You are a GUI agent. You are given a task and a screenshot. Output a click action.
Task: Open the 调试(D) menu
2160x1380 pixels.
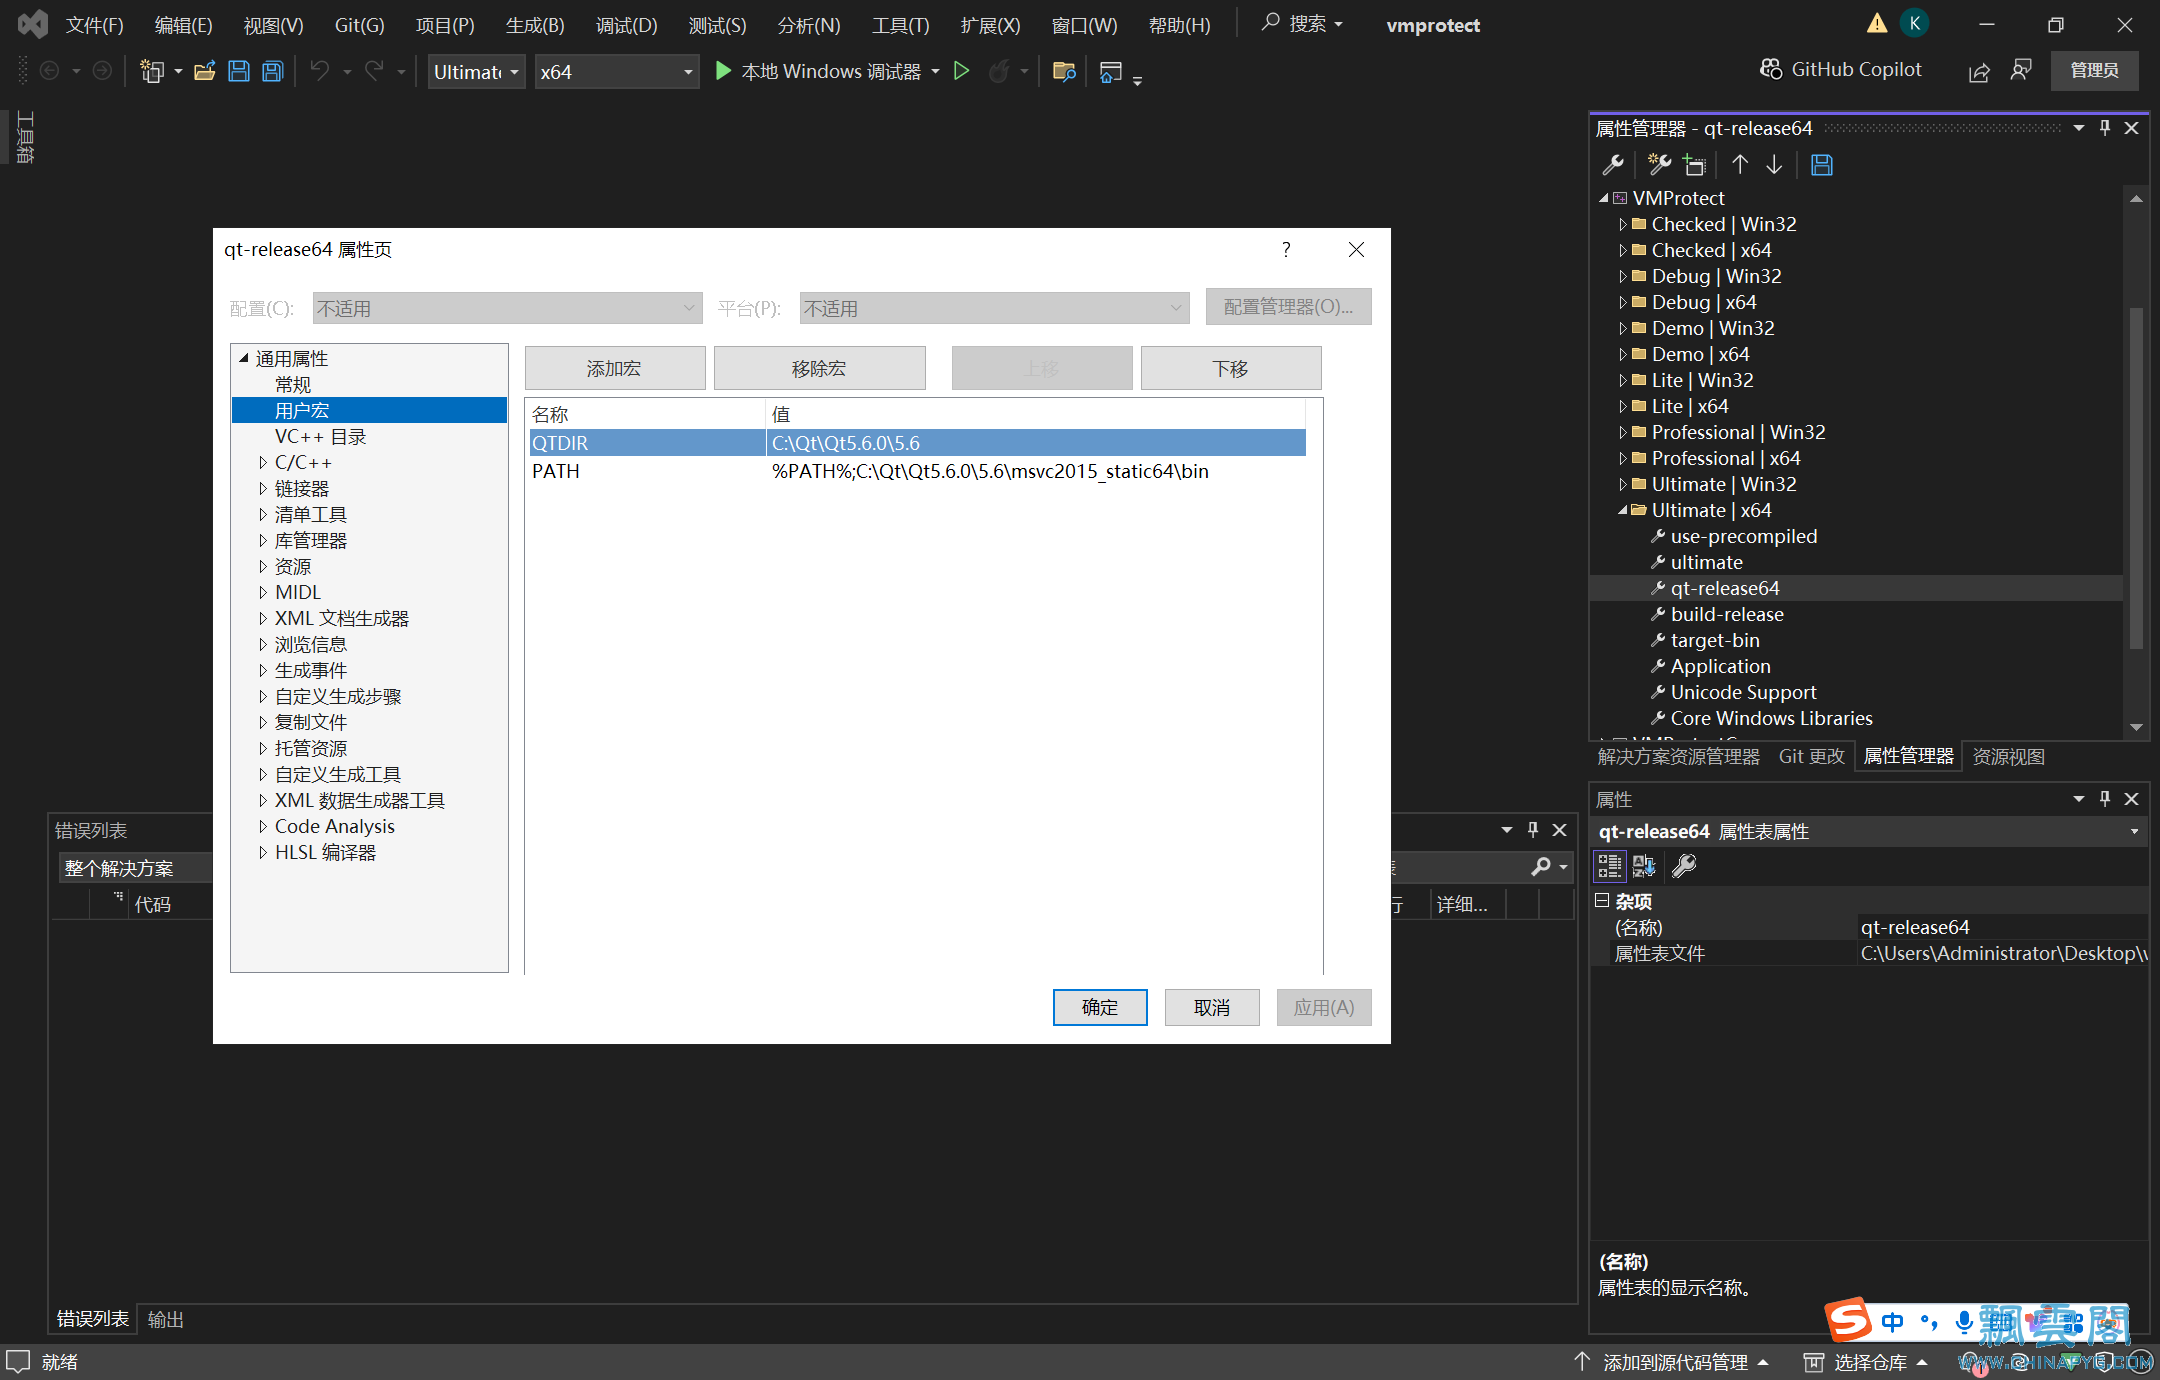coord(626,25)
